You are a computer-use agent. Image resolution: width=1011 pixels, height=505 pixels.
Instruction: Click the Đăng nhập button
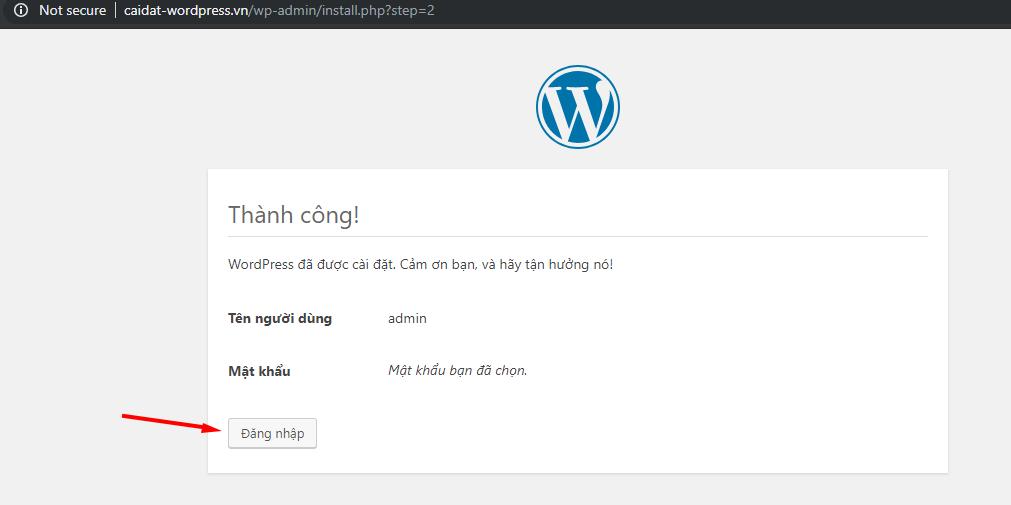pyautogui.click(x=272, y=433)
